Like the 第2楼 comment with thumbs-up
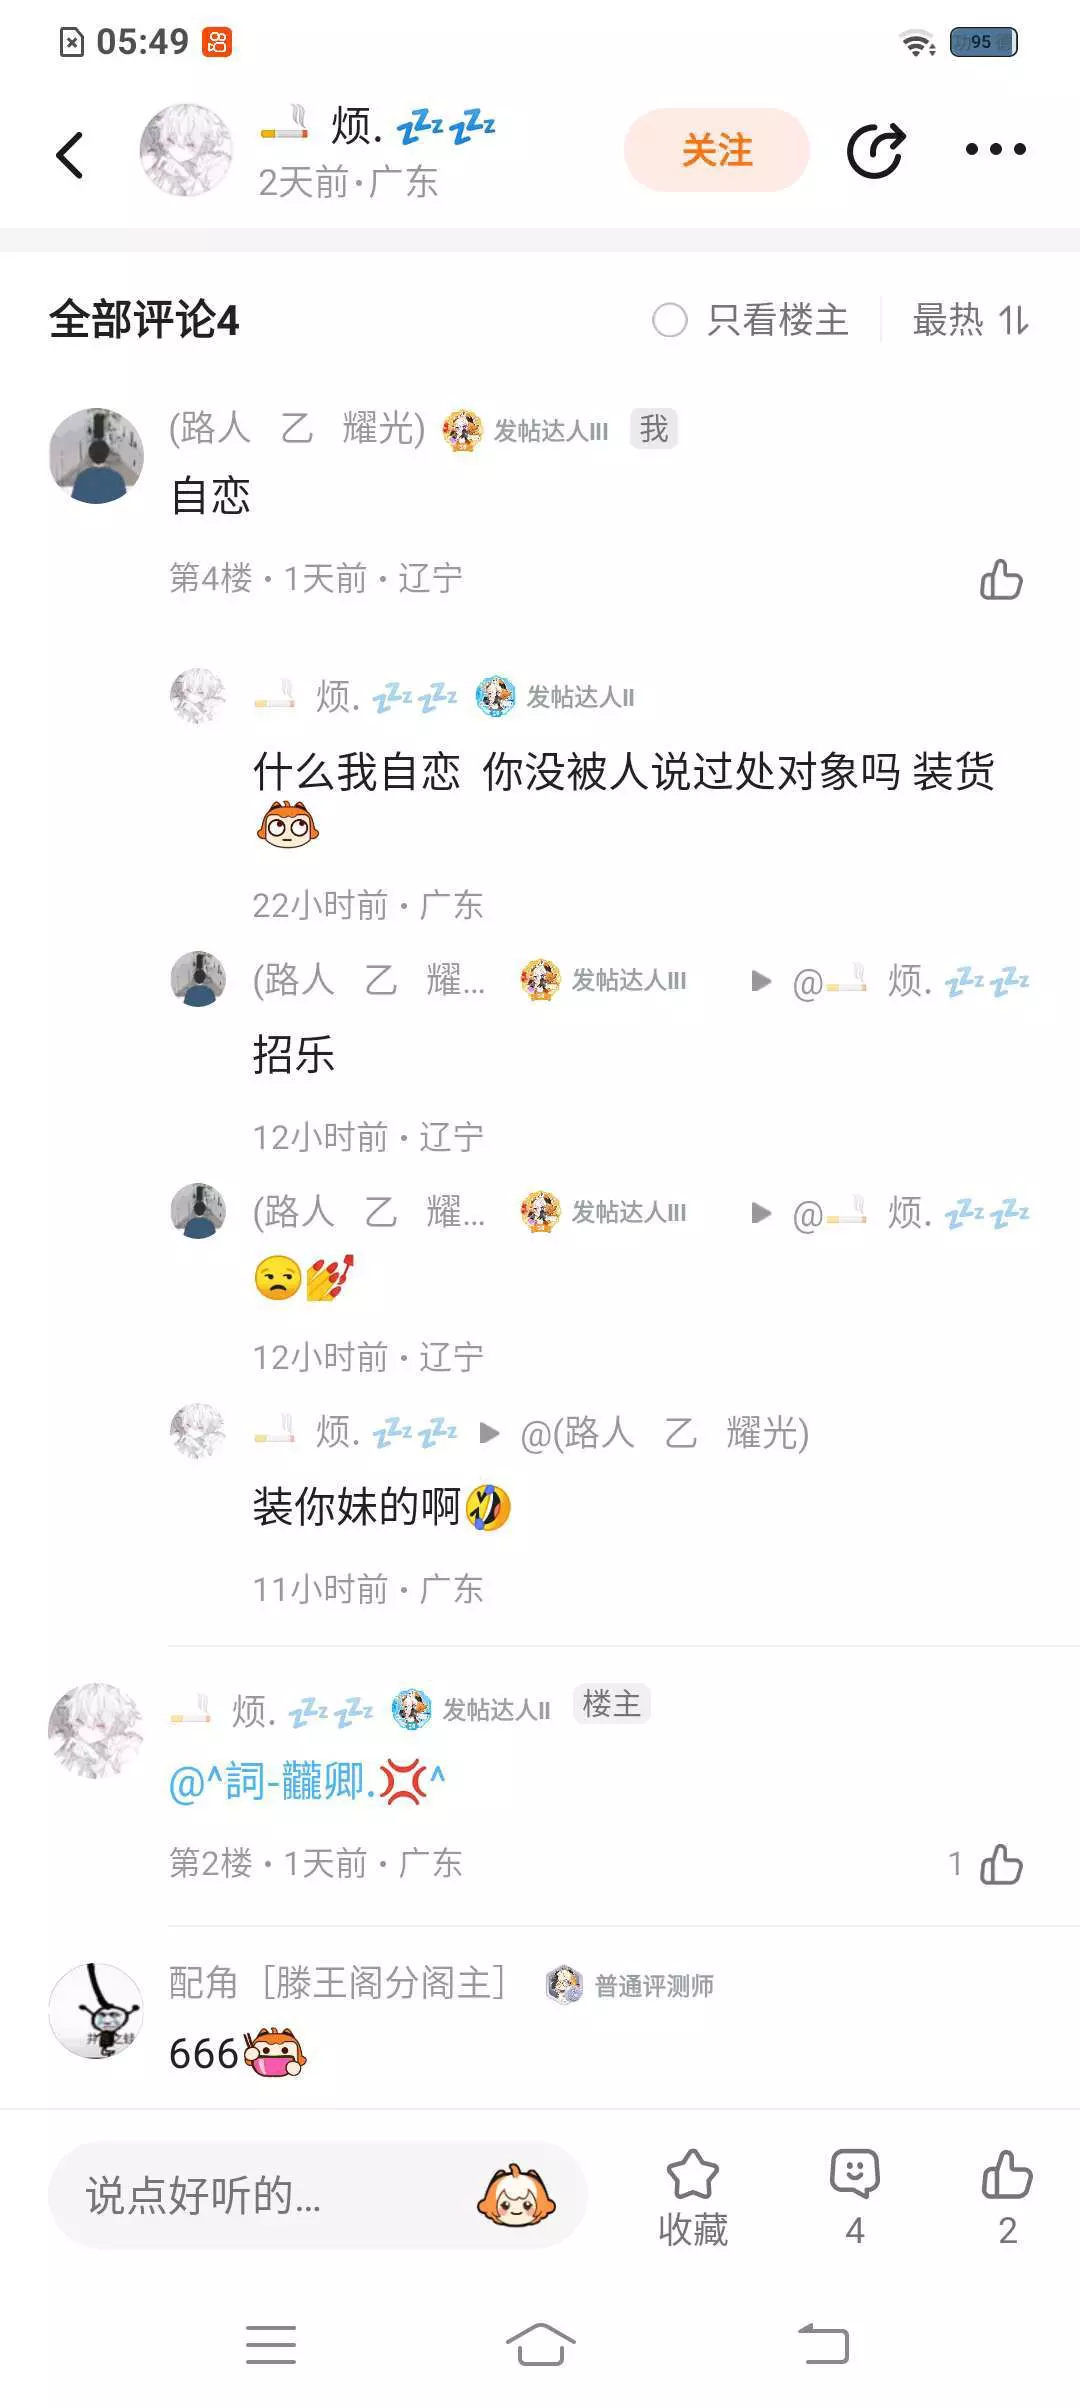This screenshot has width=1080, height=2408. pyautogui.click(x=1001, y=1864)
